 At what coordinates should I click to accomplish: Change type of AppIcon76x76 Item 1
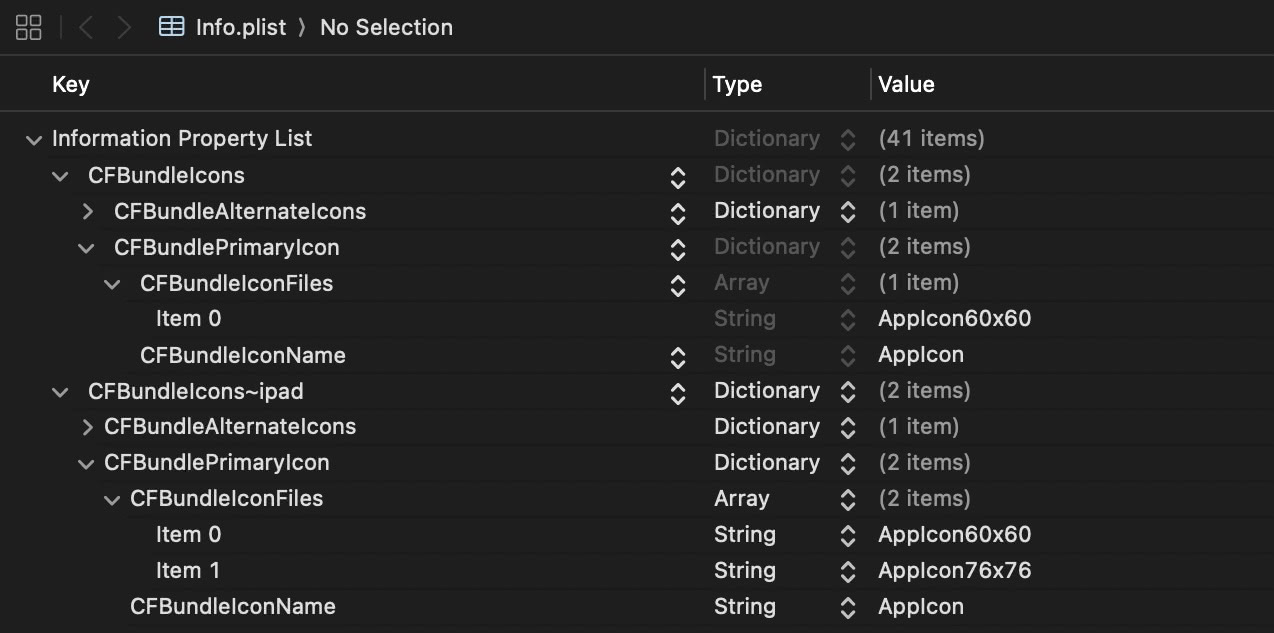(x=848, y=571)
